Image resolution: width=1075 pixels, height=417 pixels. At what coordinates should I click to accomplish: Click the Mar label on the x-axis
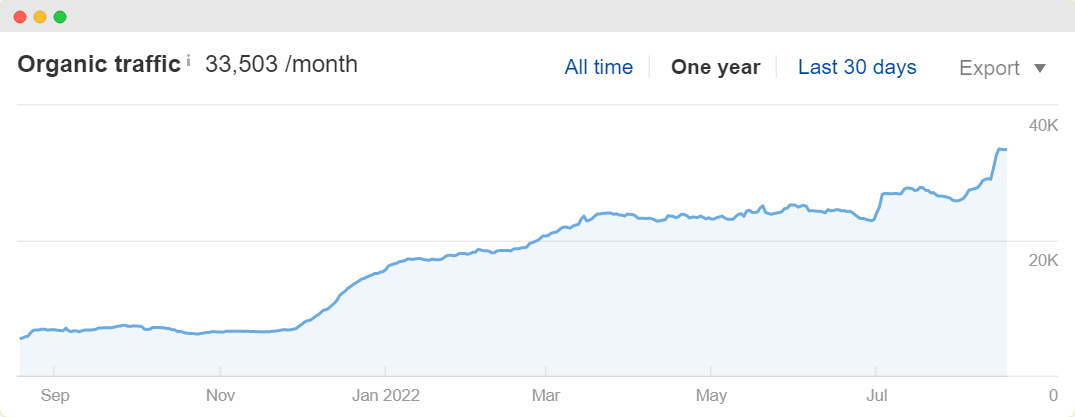pyautogui.click(x=546, y=396)
